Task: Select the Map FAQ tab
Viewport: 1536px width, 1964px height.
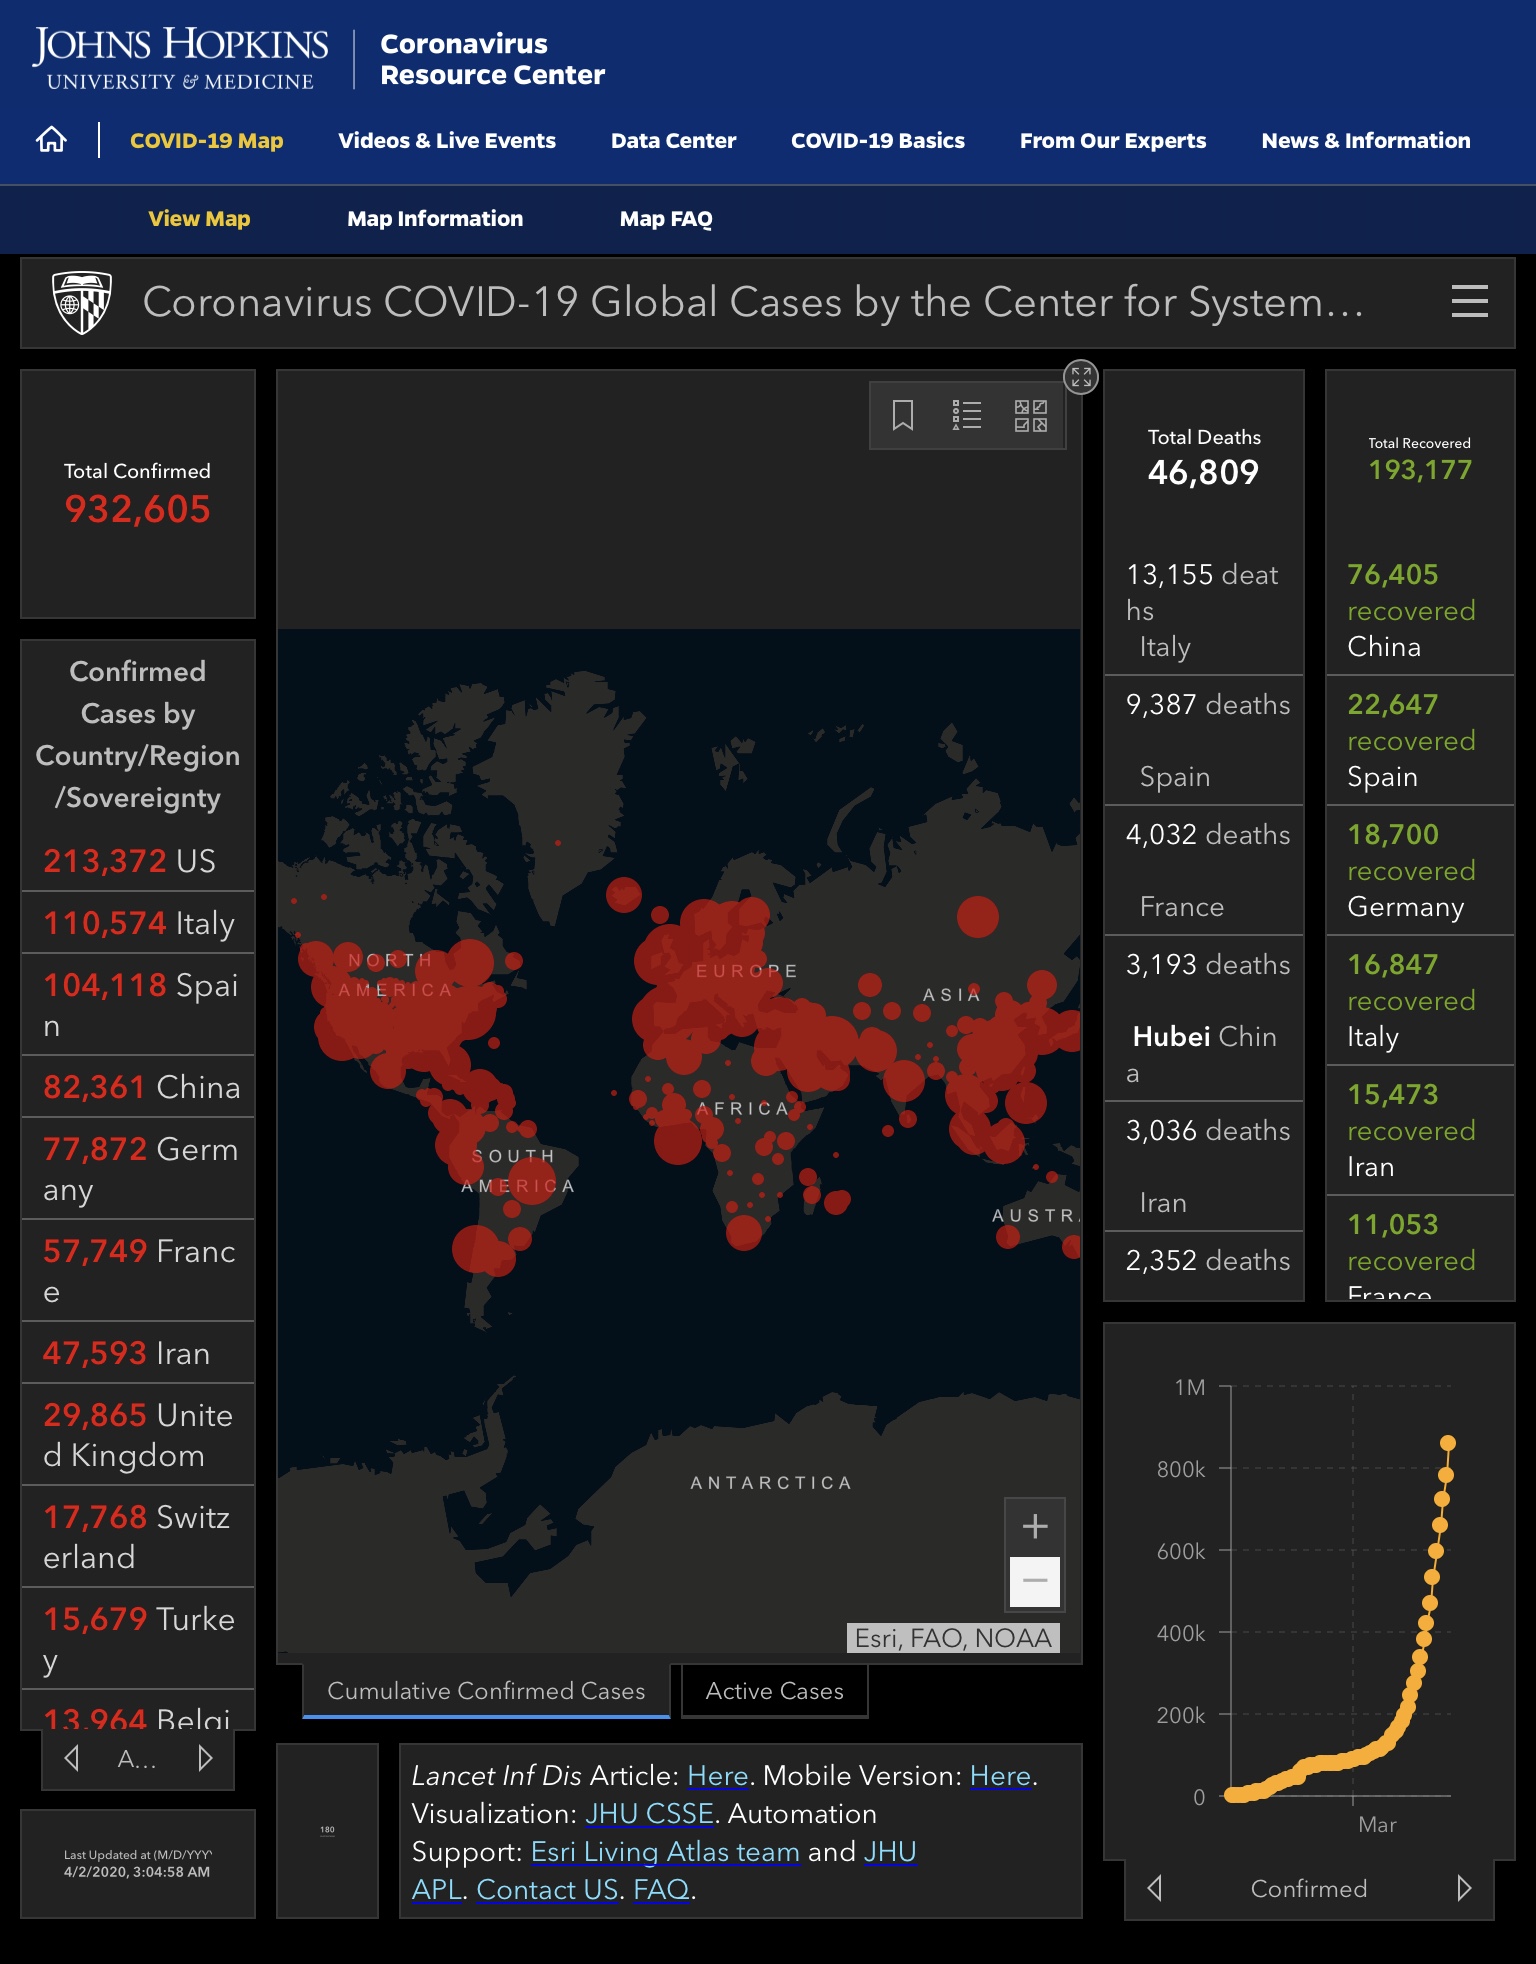Action: point(666,219)
